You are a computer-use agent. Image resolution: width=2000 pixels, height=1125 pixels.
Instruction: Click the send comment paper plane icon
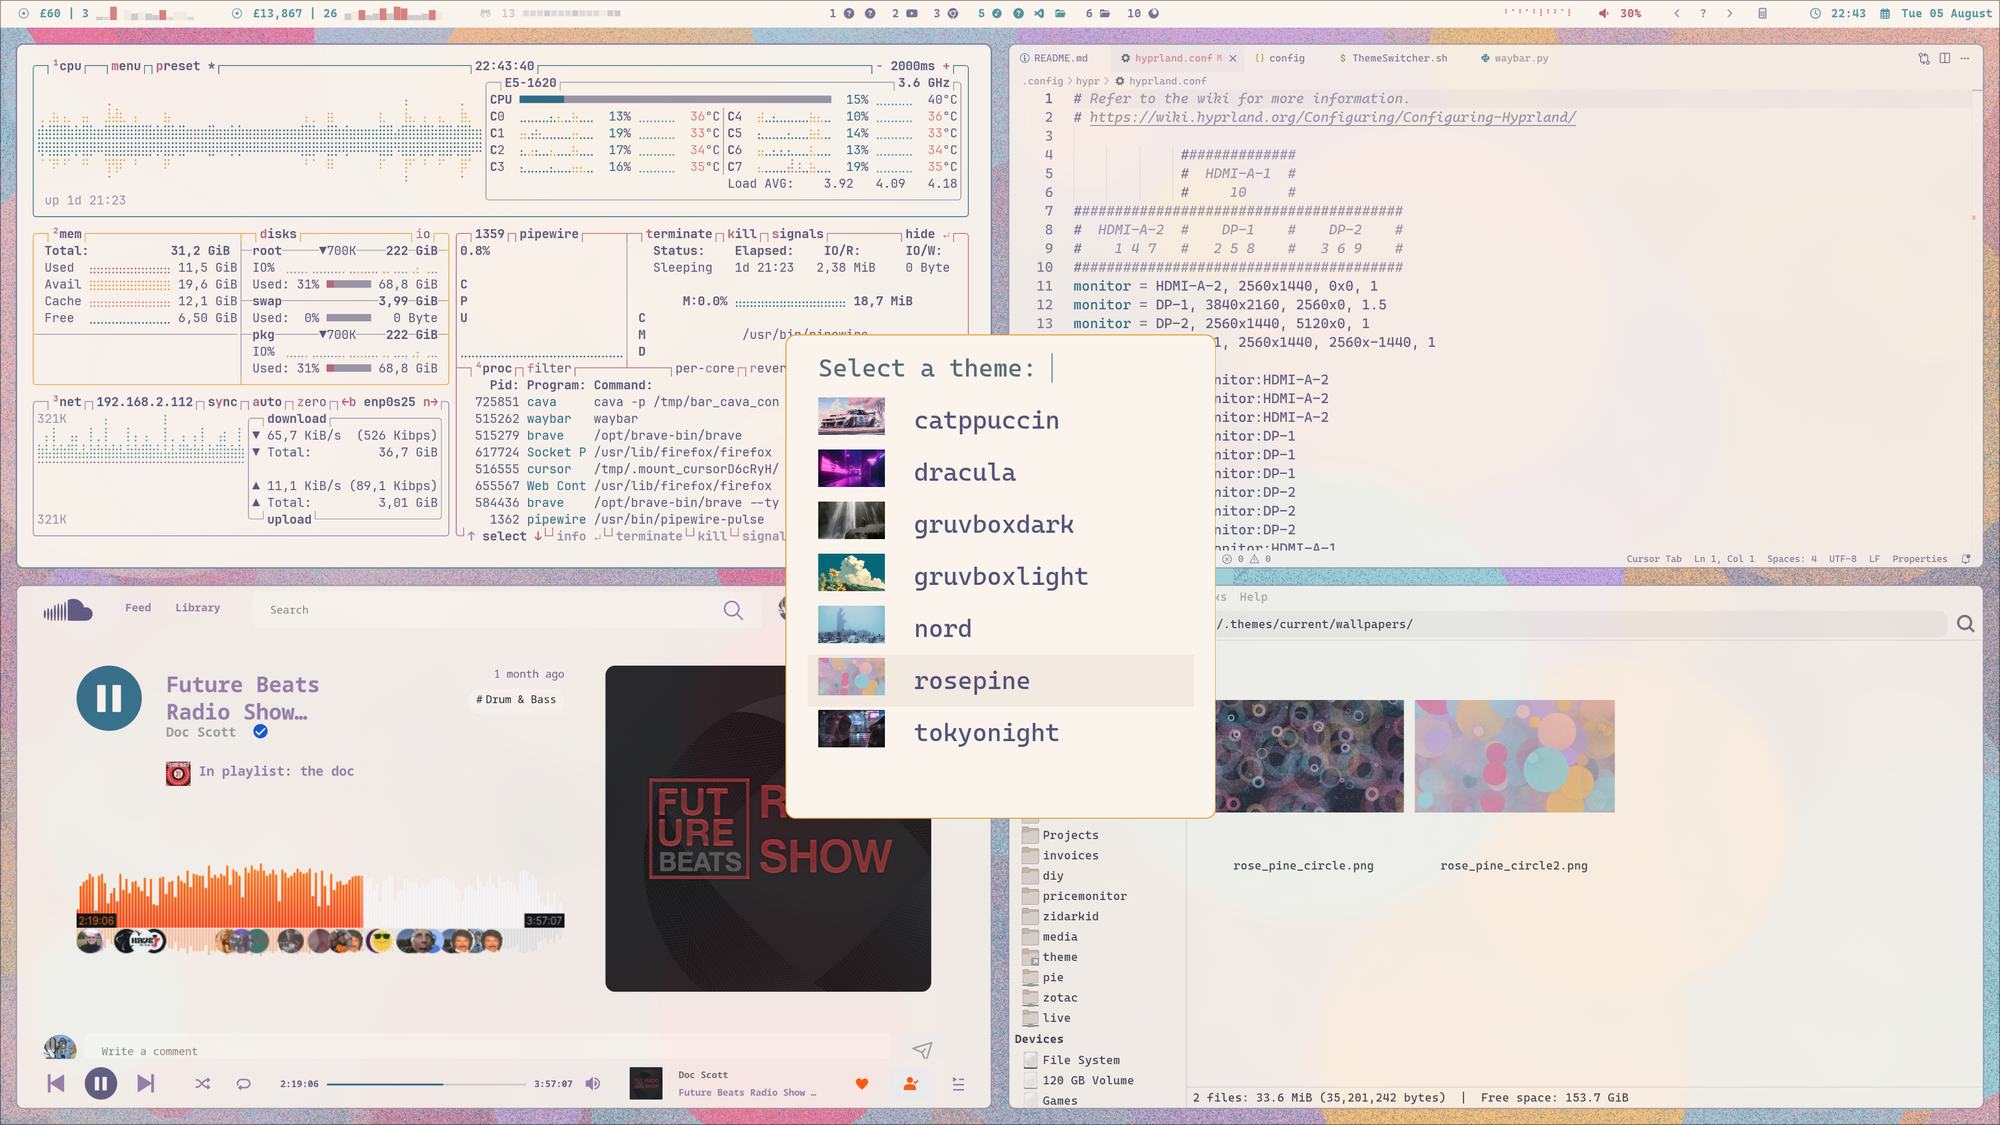[x=922, y=1050]
